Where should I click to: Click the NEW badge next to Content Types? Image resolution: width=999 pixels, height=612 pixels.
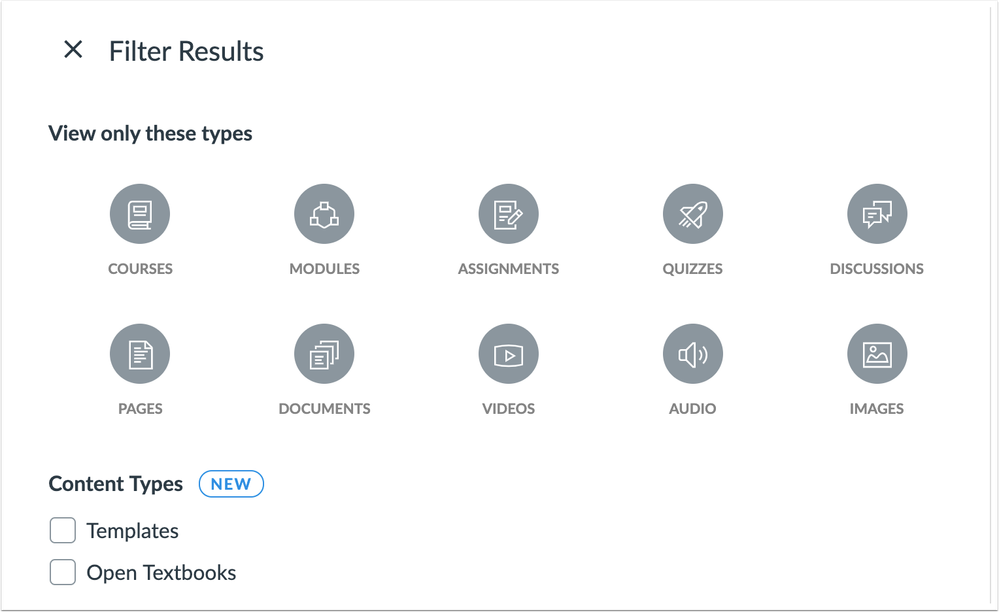coord(231,484)
